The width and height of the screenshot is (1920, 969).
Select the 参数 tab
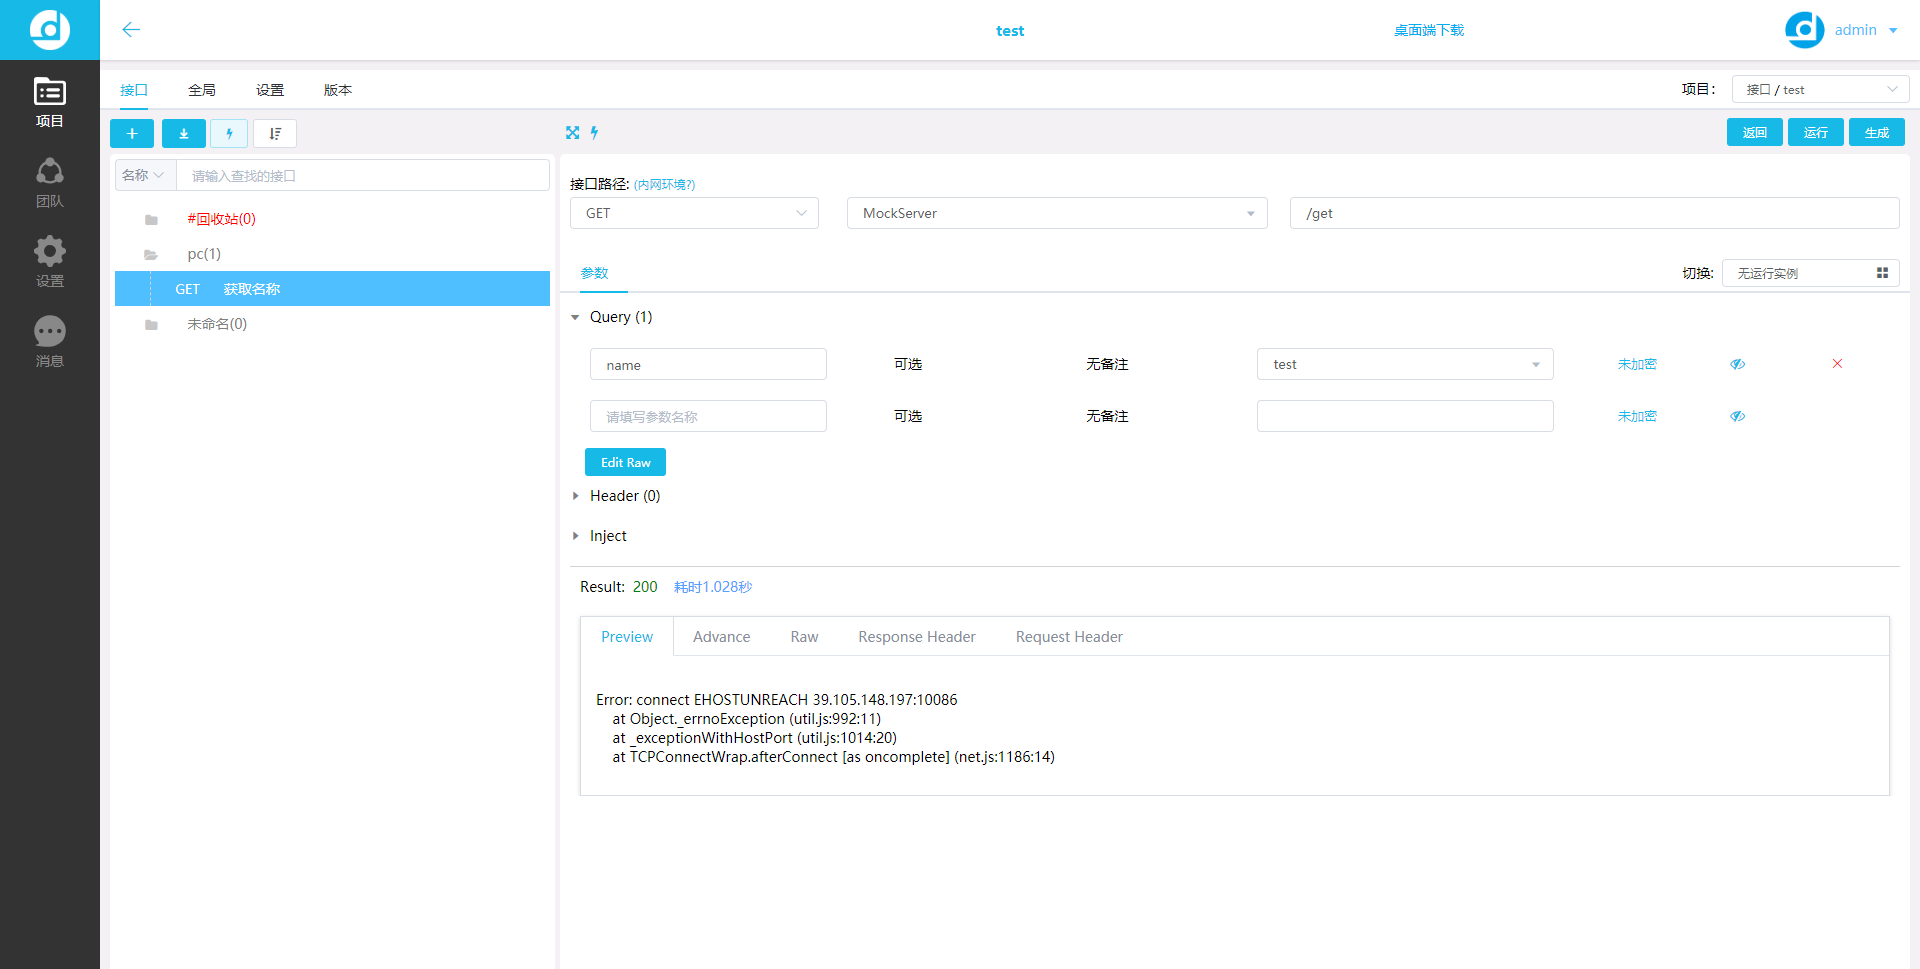pyautogui.click(x=595, y=273)
